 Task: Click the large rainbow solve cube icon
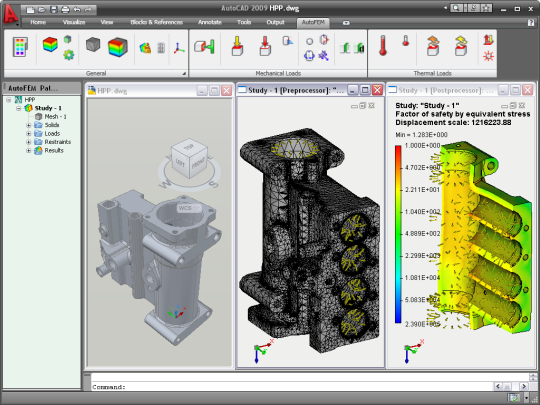[x=118, y=47]
